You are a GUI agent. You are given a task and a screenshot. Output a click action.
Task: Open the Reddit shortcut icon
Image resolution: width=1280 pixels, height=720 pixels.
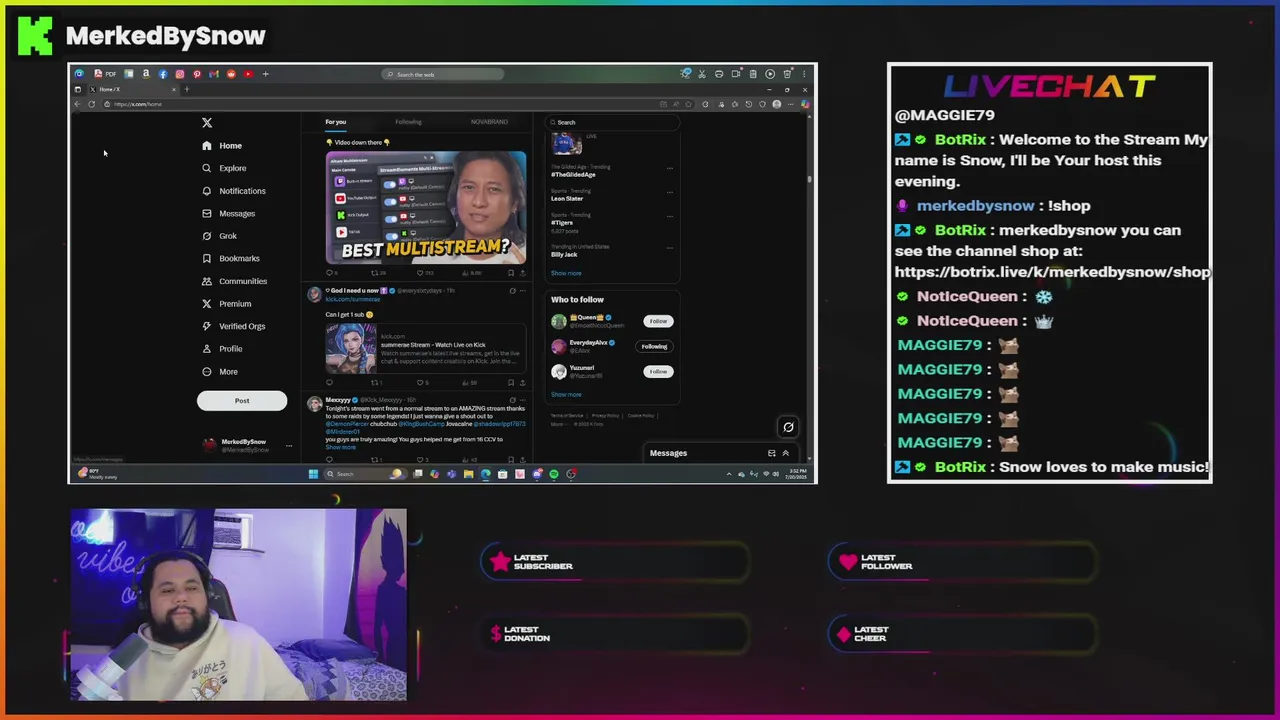231,74
